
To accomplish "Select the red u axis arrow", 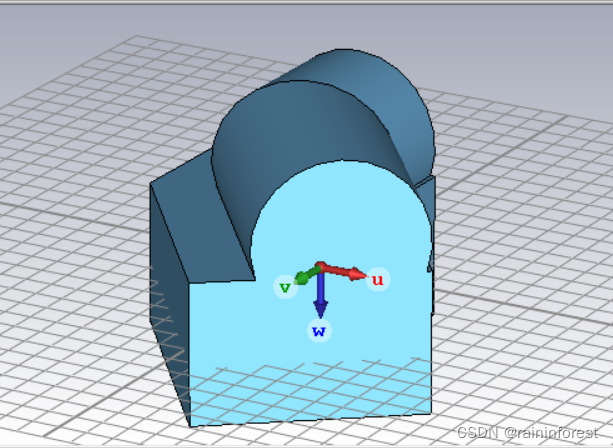I will tap(344, 271).
